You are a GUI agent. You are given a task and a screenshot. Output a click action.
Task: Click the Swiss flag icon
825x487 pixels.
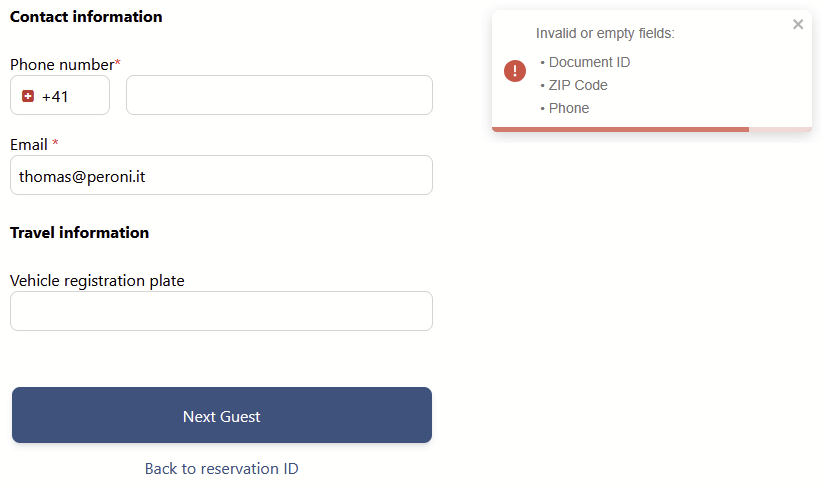point(28,96)
